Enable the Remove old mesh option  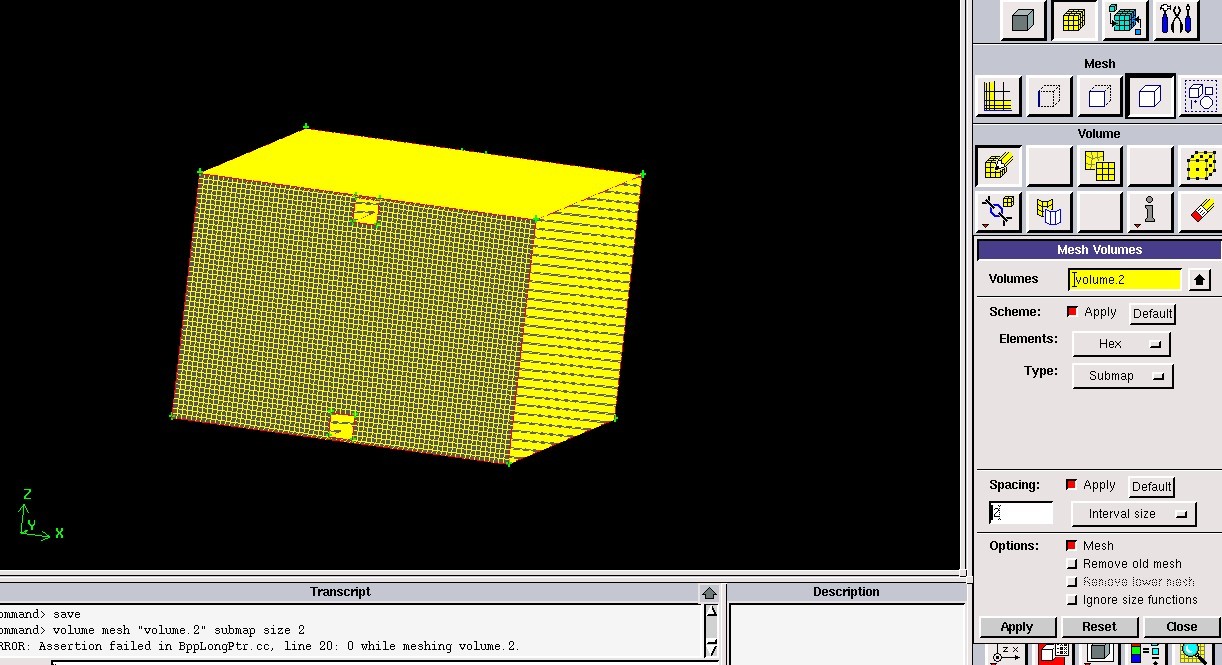[1072, 564]
